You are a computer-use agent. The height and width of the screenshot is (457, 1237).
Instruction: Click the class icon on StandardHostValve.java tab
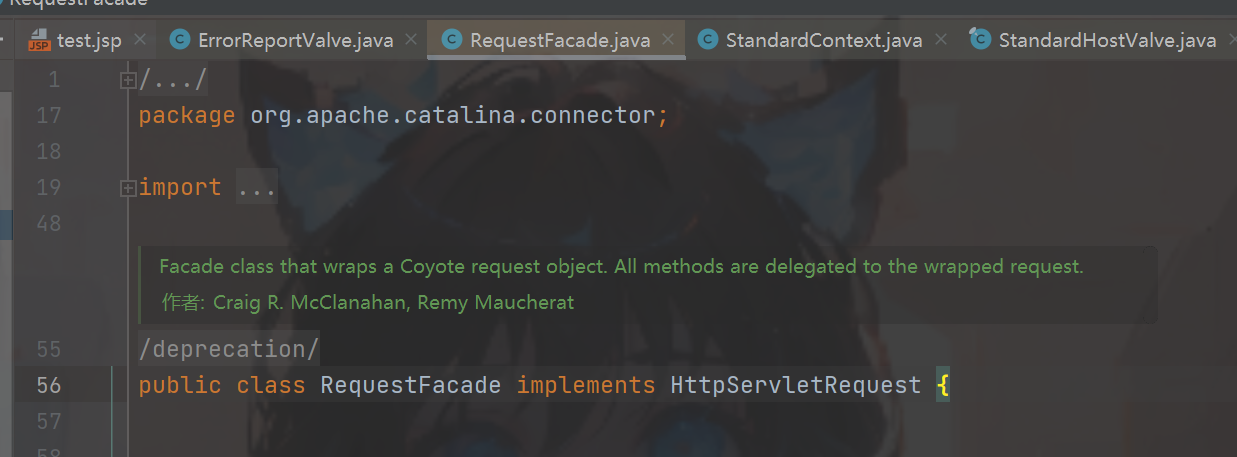click(980, 40)
